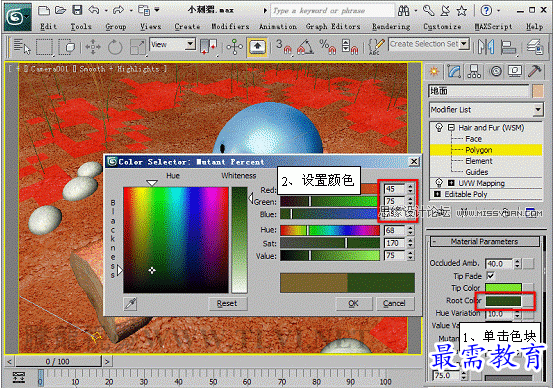Pick color with the eyedropper icon
Image resolution: width=553 pixels, height=388 pixels.
[130, 304]
